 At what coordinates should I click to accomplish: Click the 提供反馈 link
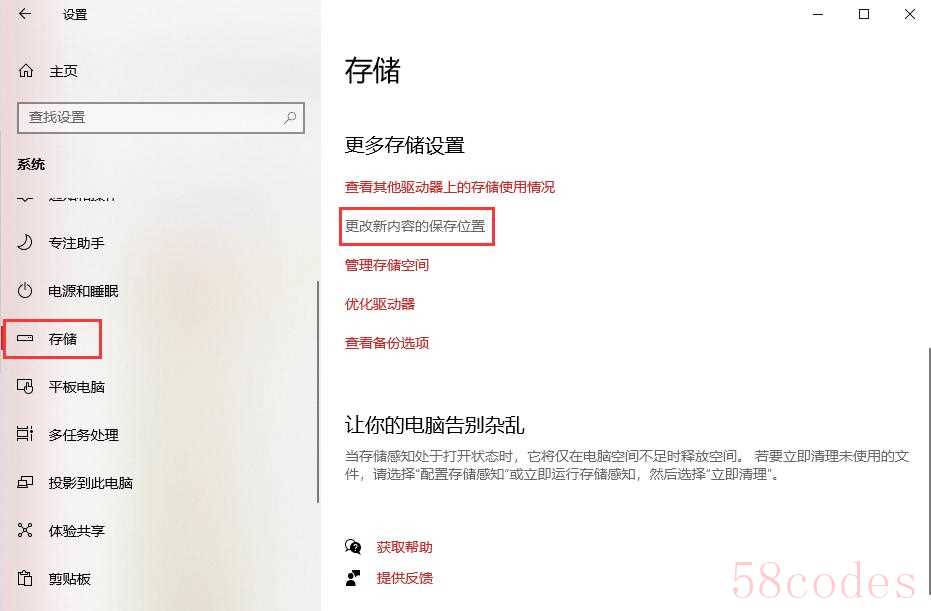point(404,578)
